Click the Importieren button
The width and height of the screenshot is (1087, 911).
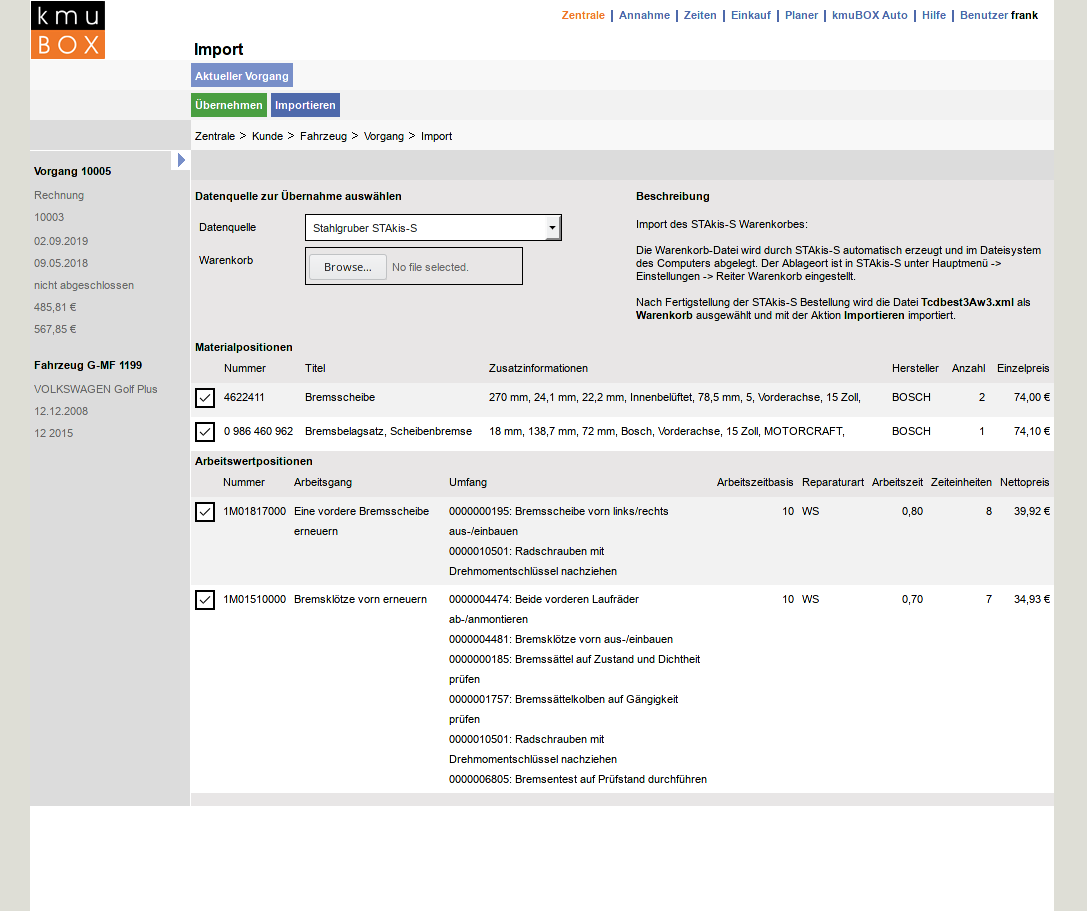pos(305,105)
